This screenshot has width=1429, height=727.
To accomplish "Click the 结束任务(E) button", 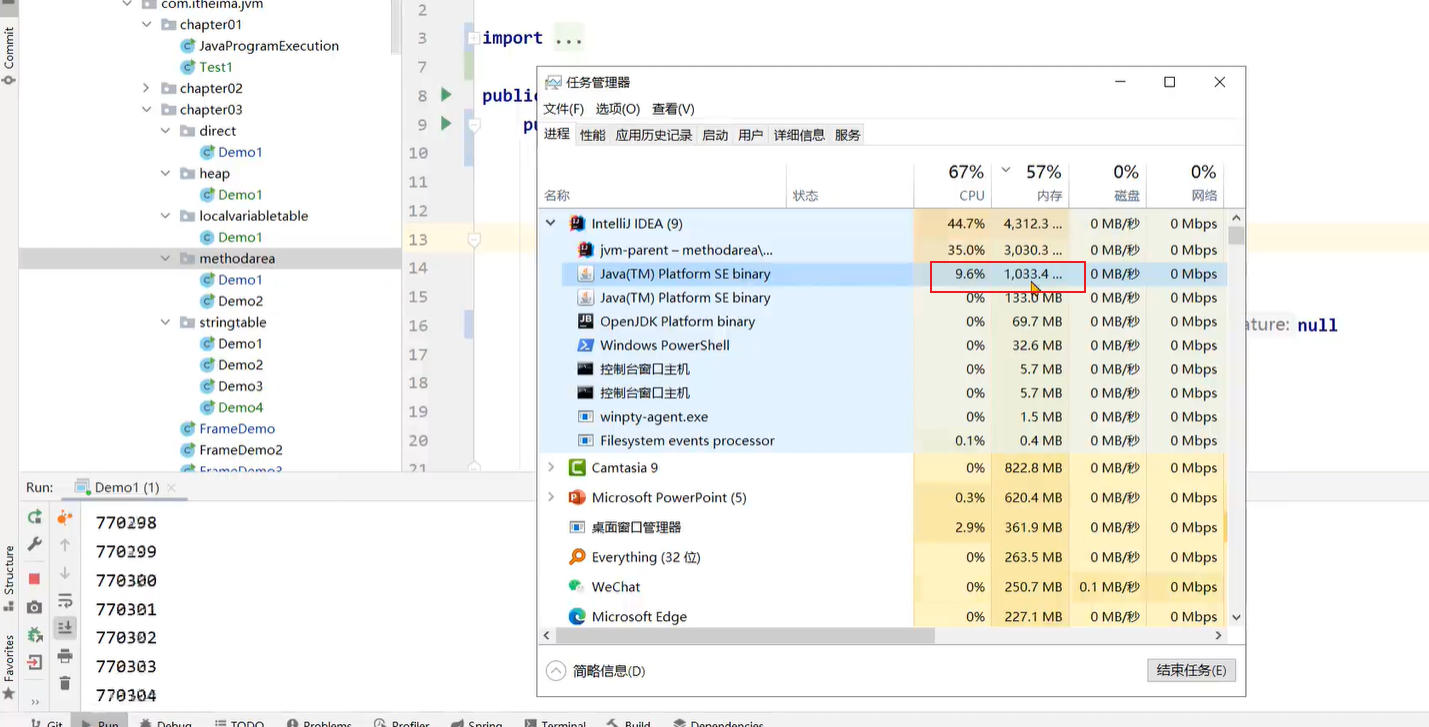I will coord(1191,670).
